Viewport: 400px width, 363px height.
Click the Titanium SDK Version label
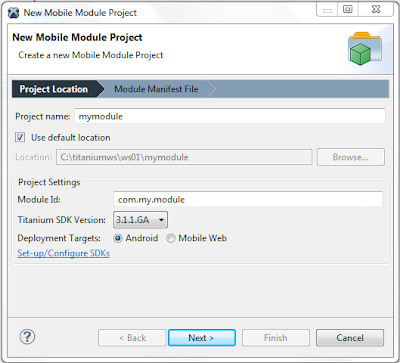(62, 220)
